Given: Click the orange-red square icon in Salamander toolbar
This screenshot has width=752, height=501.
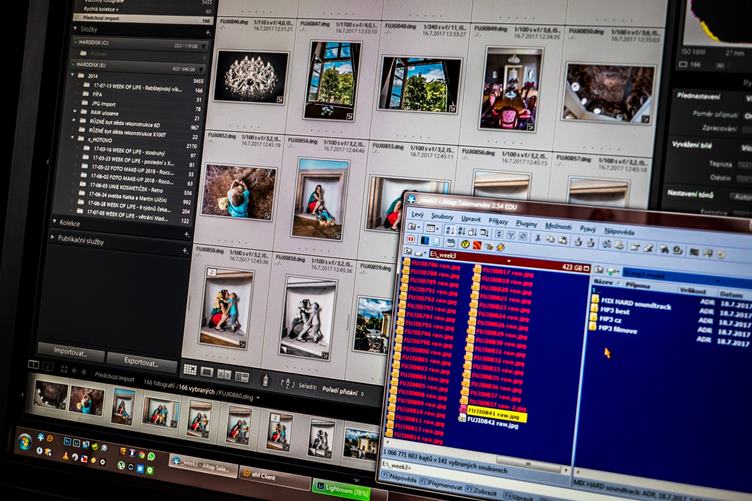Looking at the screenshot, I should pos(477,245).
